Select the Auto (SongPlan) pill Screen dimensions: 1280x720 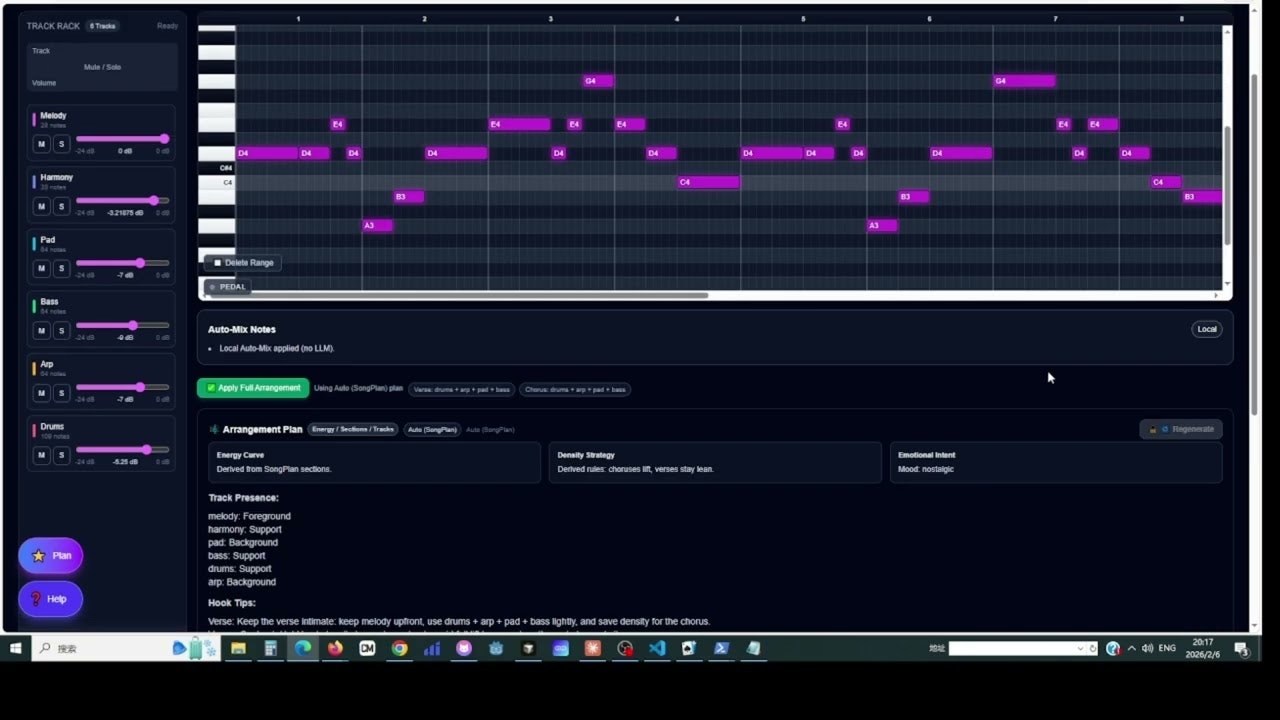click(432, 429)
